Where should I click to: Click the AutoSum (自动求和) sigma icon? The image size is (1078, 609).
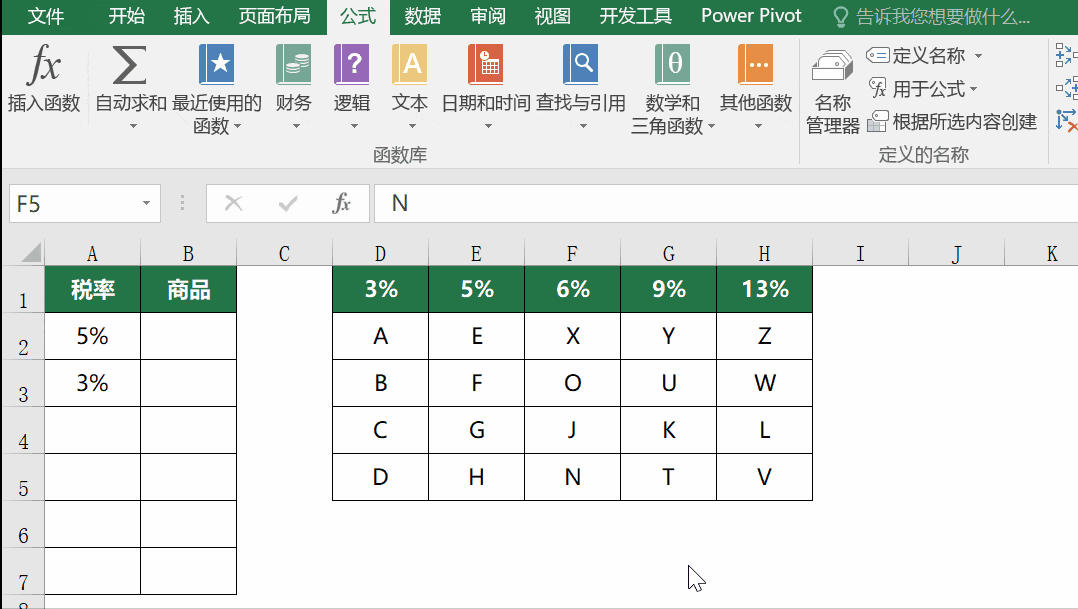coord(129,65)
